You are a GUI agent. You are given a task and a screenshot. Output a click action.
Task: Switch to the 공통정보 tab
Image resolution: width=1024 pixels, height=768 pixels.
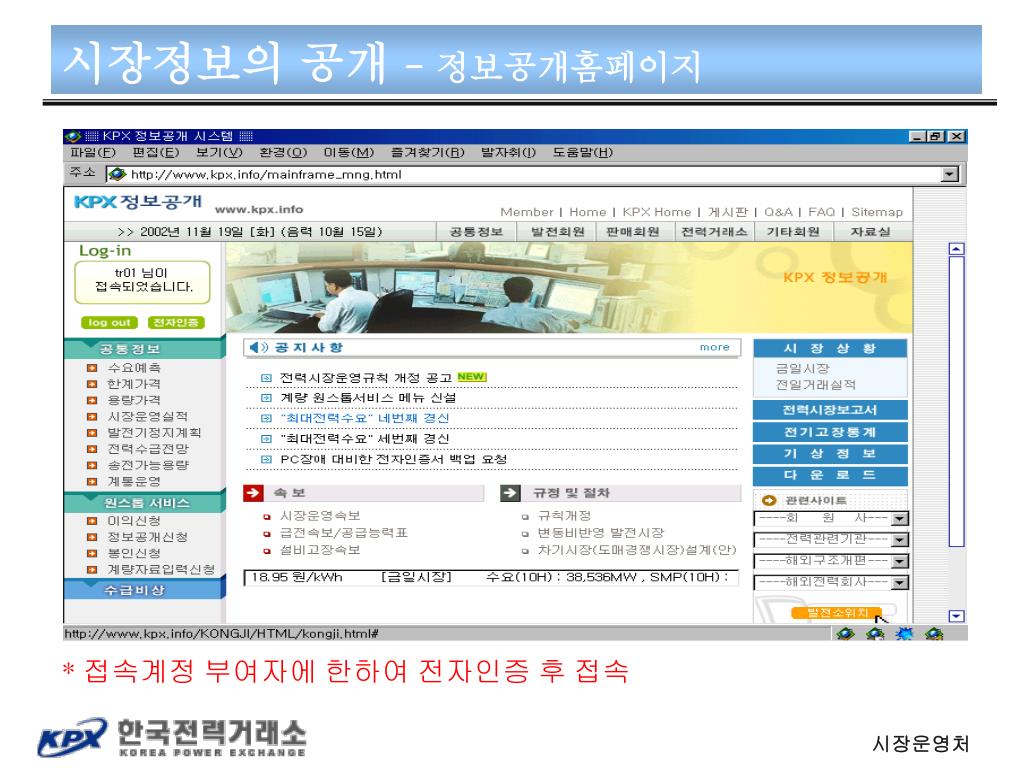pyautogui.click(x=476, y=232)
